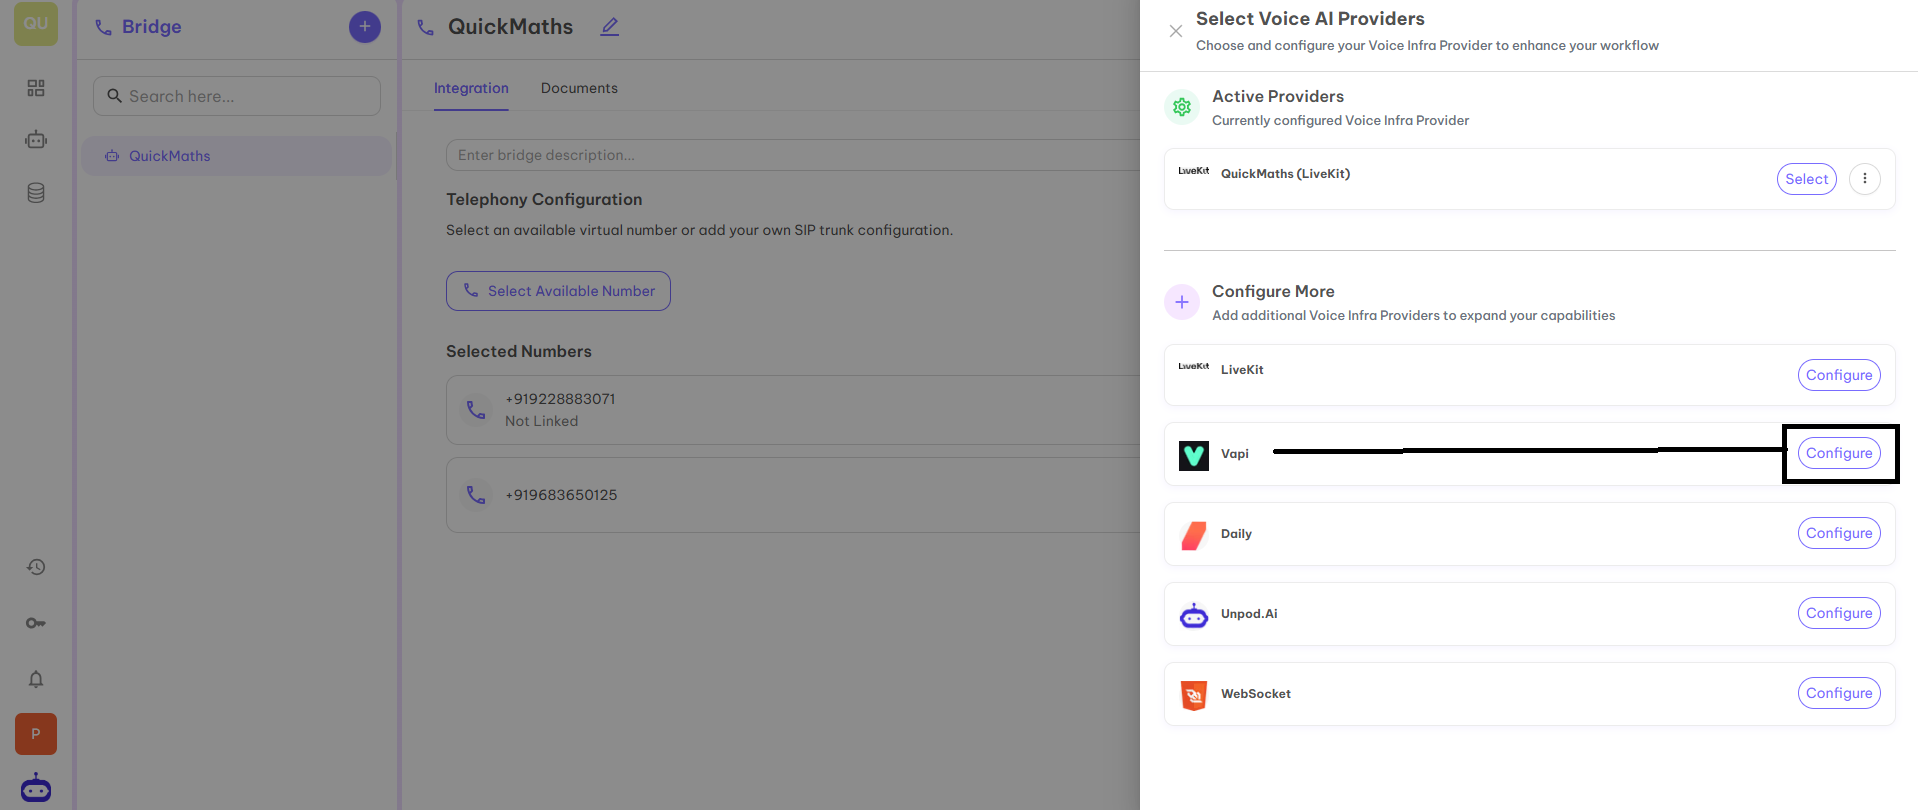
Task: Click the Search here input field
Action: pyautogui.click(x=237, y=96)
